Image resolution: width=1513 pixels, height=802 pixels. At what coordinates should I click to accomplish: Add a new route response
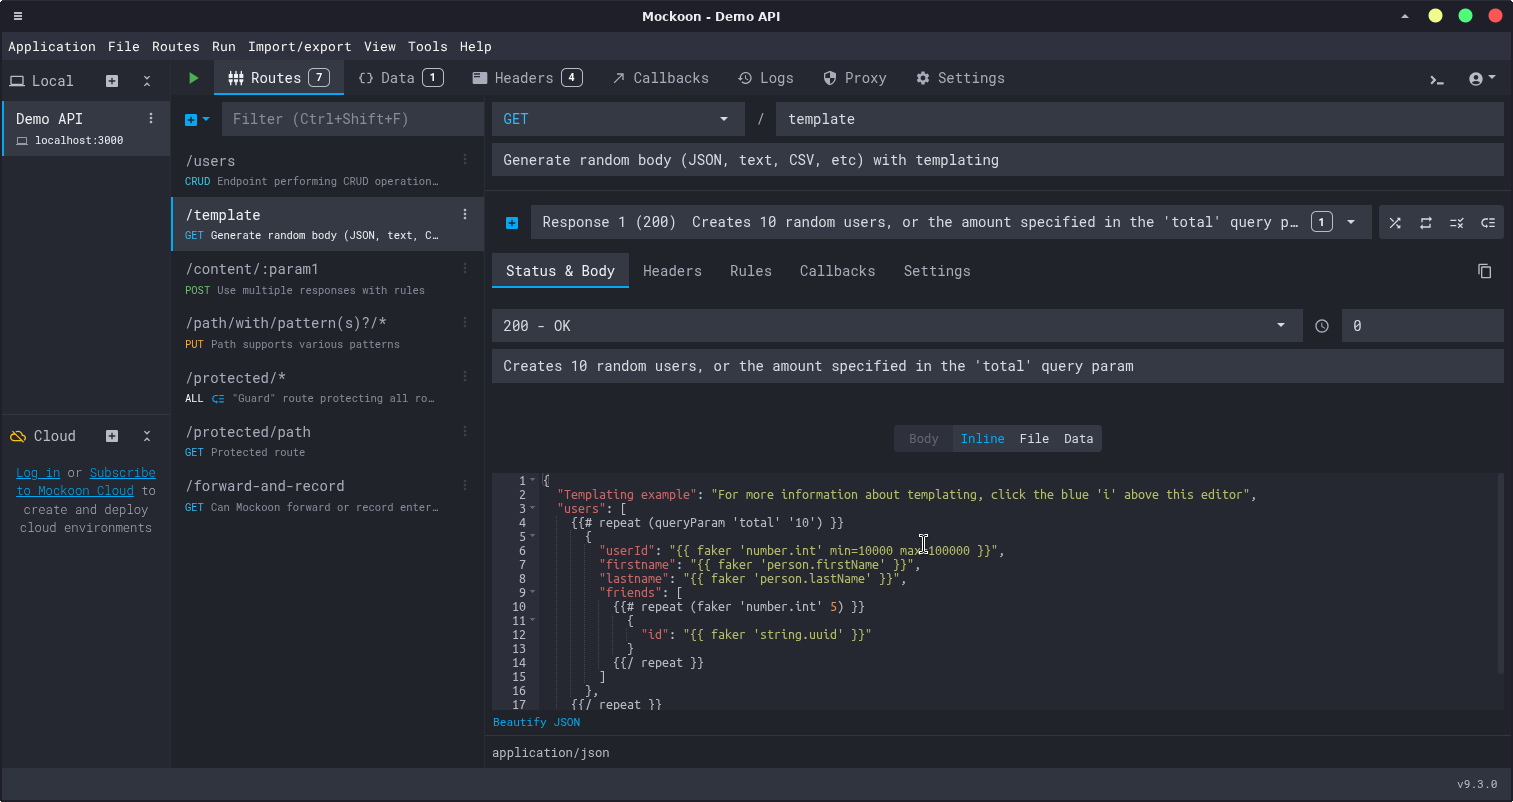(512, 223)
